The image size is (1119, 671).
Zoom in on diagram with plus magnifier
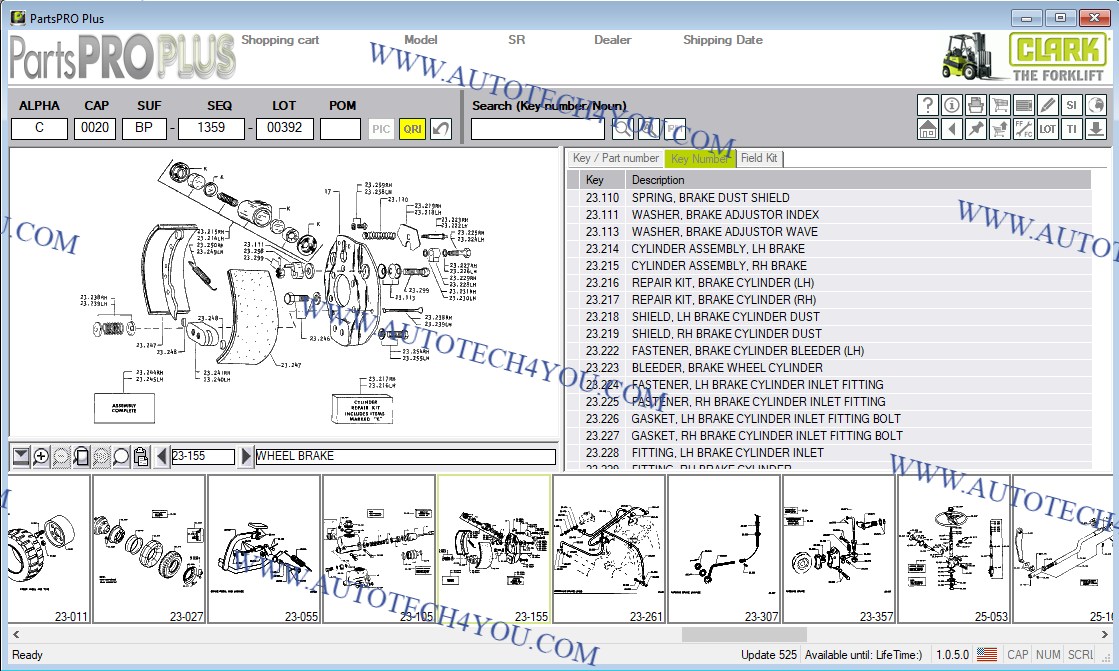pyautogui.click(x=41, y=456)
